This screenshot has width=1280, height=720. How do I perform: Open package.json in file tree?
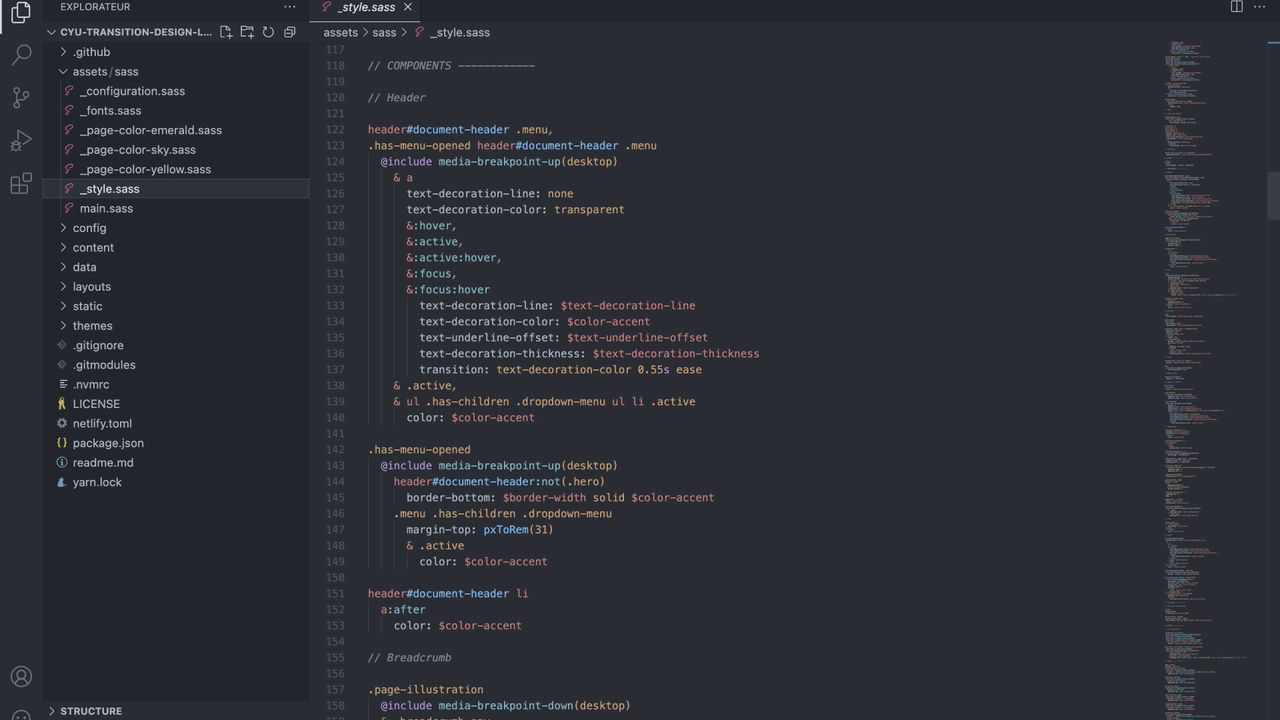108,443
